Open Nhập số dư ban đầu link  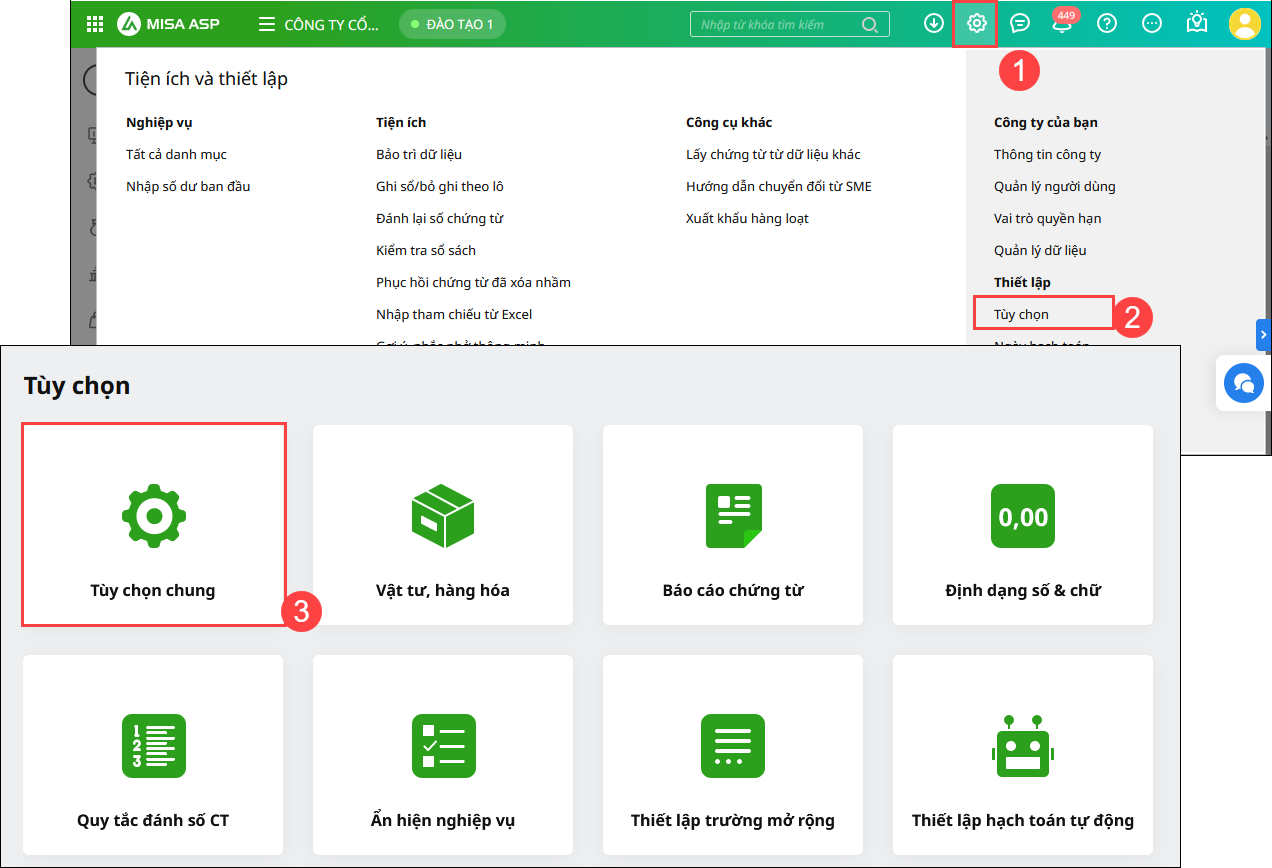[188, 186]
